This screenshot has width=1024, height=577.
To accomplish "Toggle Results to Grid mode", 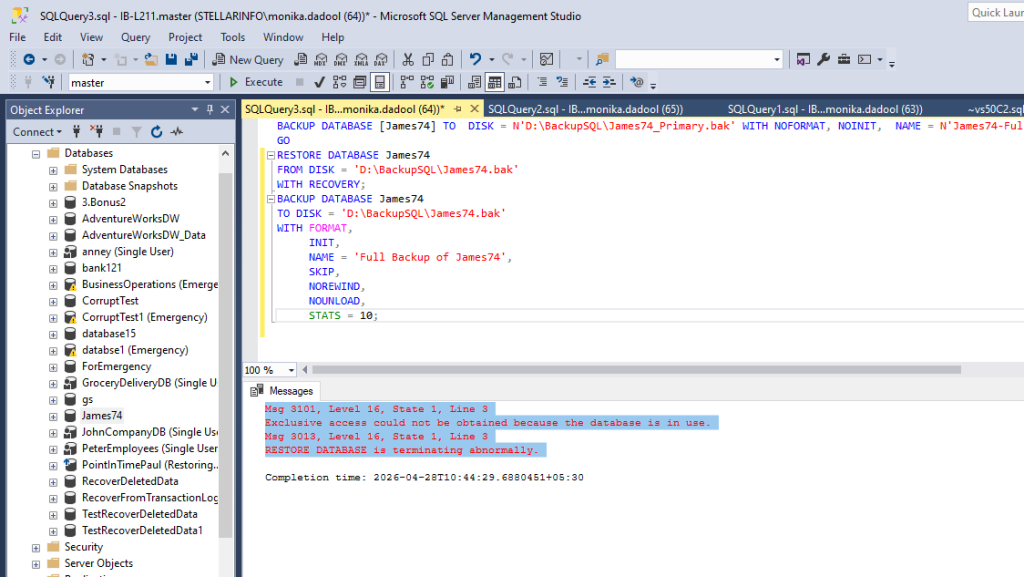I will [494, 82].
